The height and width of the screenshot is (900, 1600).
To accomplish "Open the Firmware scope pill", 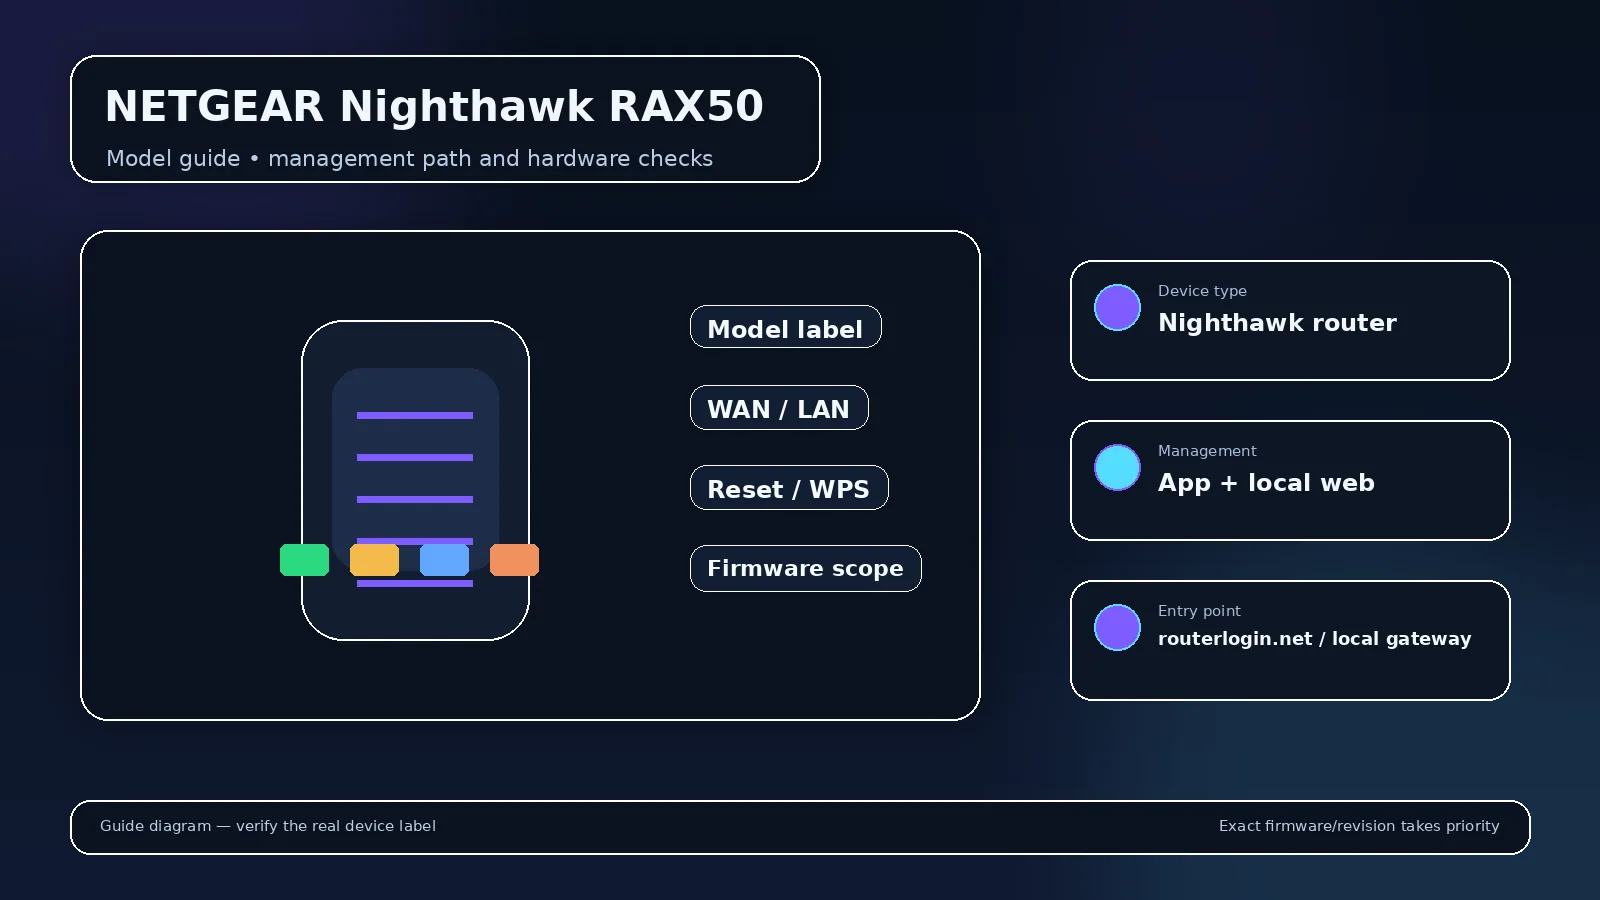I will pos(805,568).
